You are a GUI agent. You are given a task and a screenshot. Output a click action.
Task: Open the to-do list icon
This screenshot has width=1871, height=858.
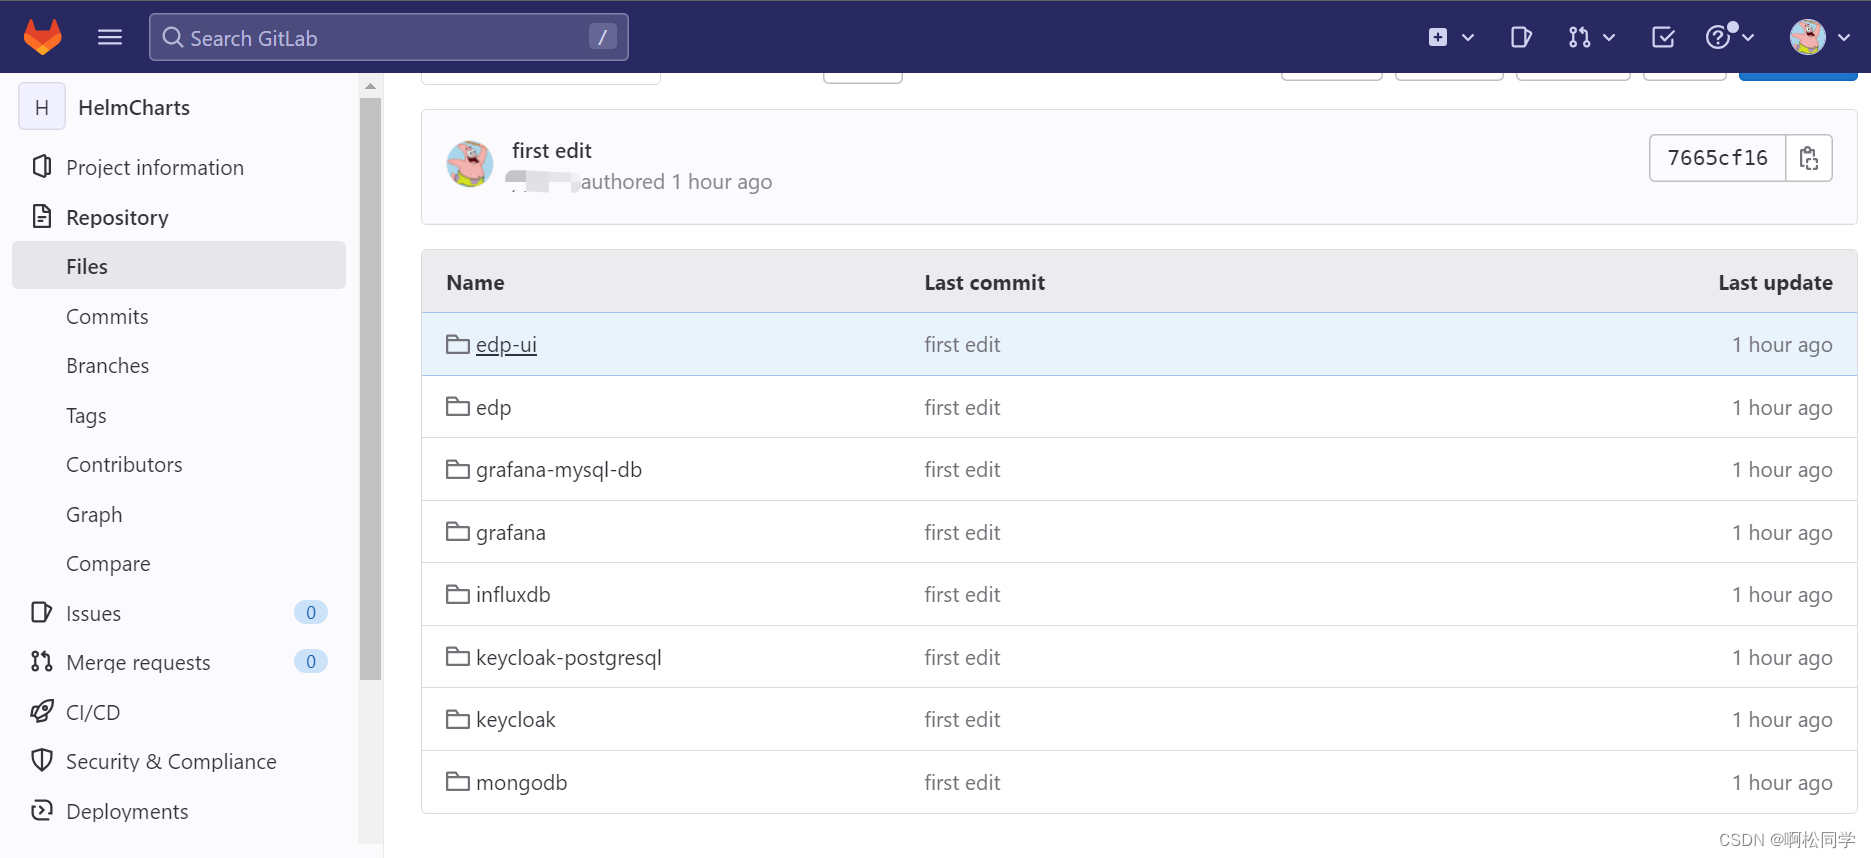(1663, 37)
